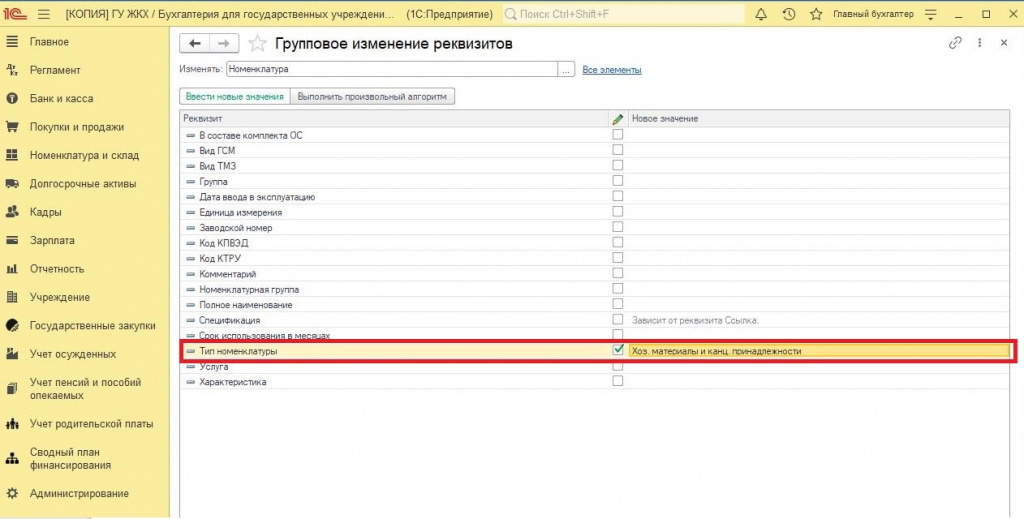The height and width of the screenshot is (519, 1024).
Task: Check the Комментарий checkbox
Action: (618, 274)
